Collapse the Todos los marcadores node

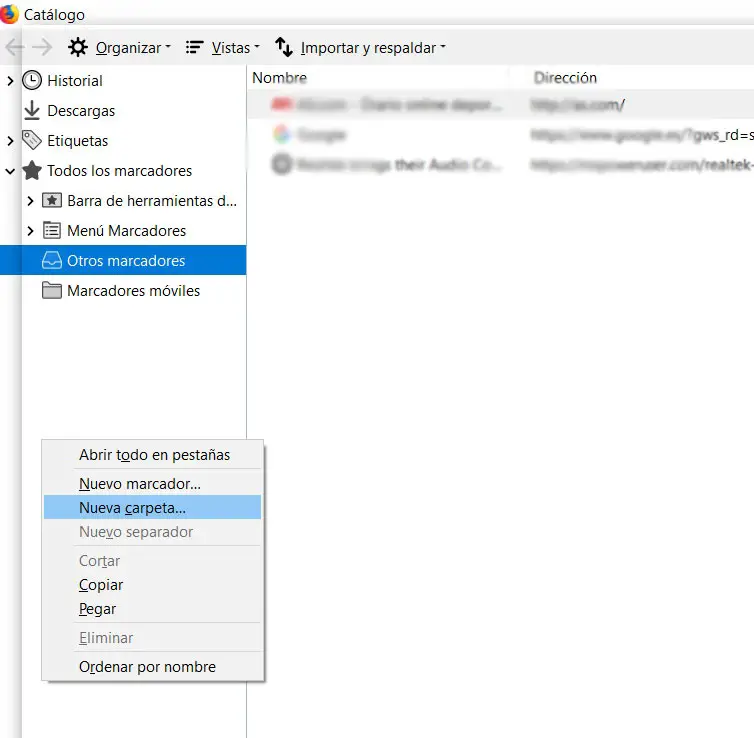pyautogui.click(x=10, y=171)
